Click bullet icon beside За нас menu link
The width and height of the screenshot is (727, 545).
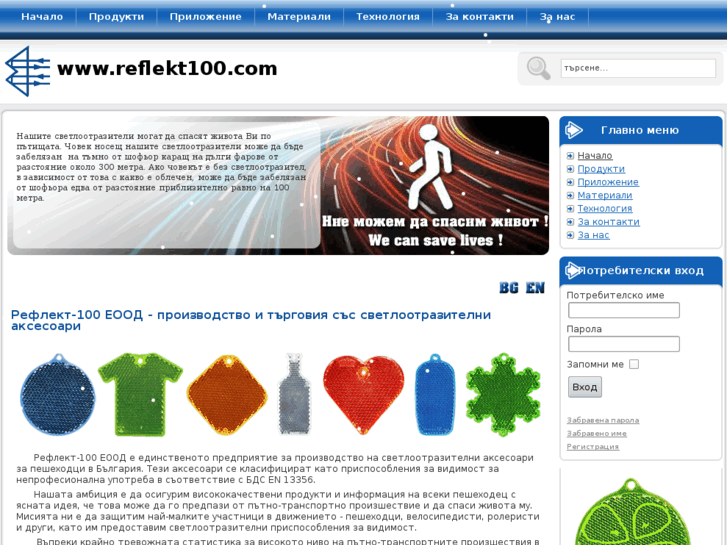pyautogui.click(x=570, y=235)
